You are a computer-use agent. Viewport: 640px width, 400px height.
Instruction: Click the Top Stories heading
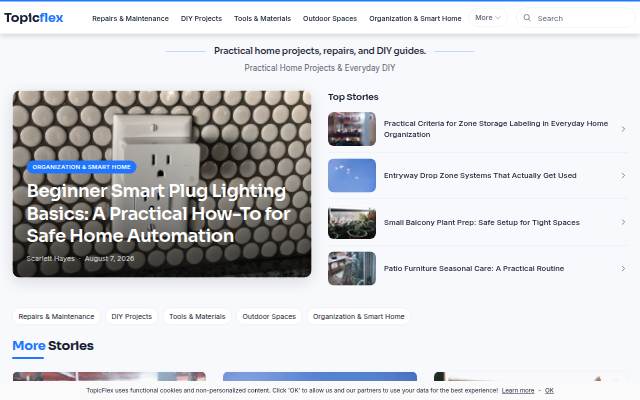353,97
